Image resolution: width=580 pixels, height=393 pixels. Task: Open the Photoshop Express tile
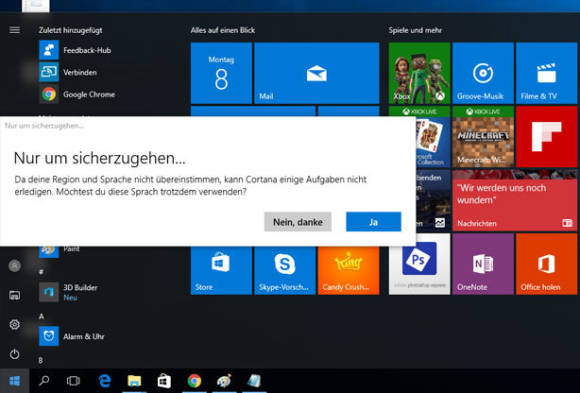click(419, 264)
